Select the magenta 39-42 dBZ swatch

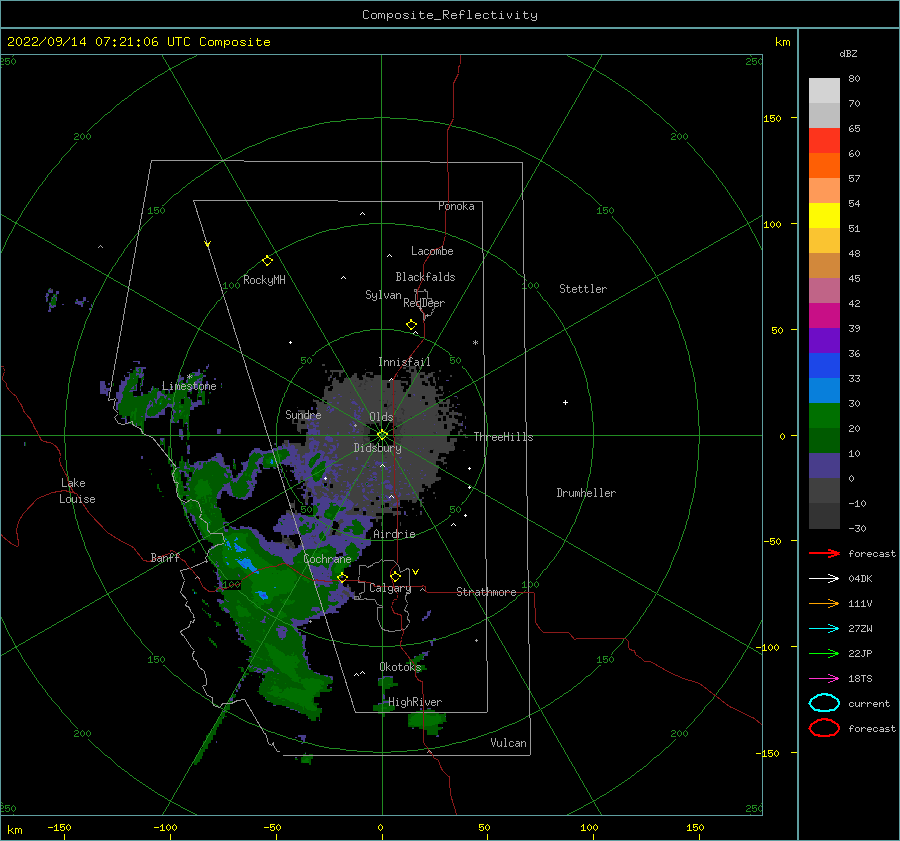[824, 316]
